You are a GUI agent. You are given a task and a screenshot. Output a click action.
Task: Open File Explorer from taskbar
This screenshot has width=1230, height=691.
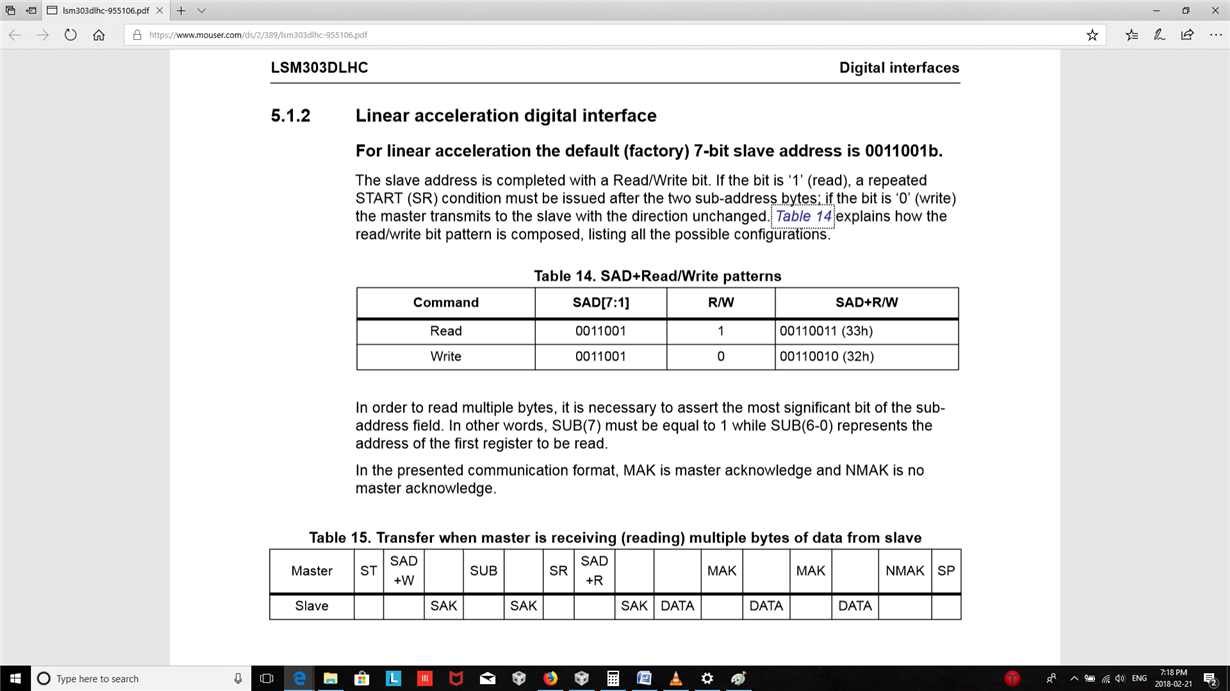click(330, 678)
